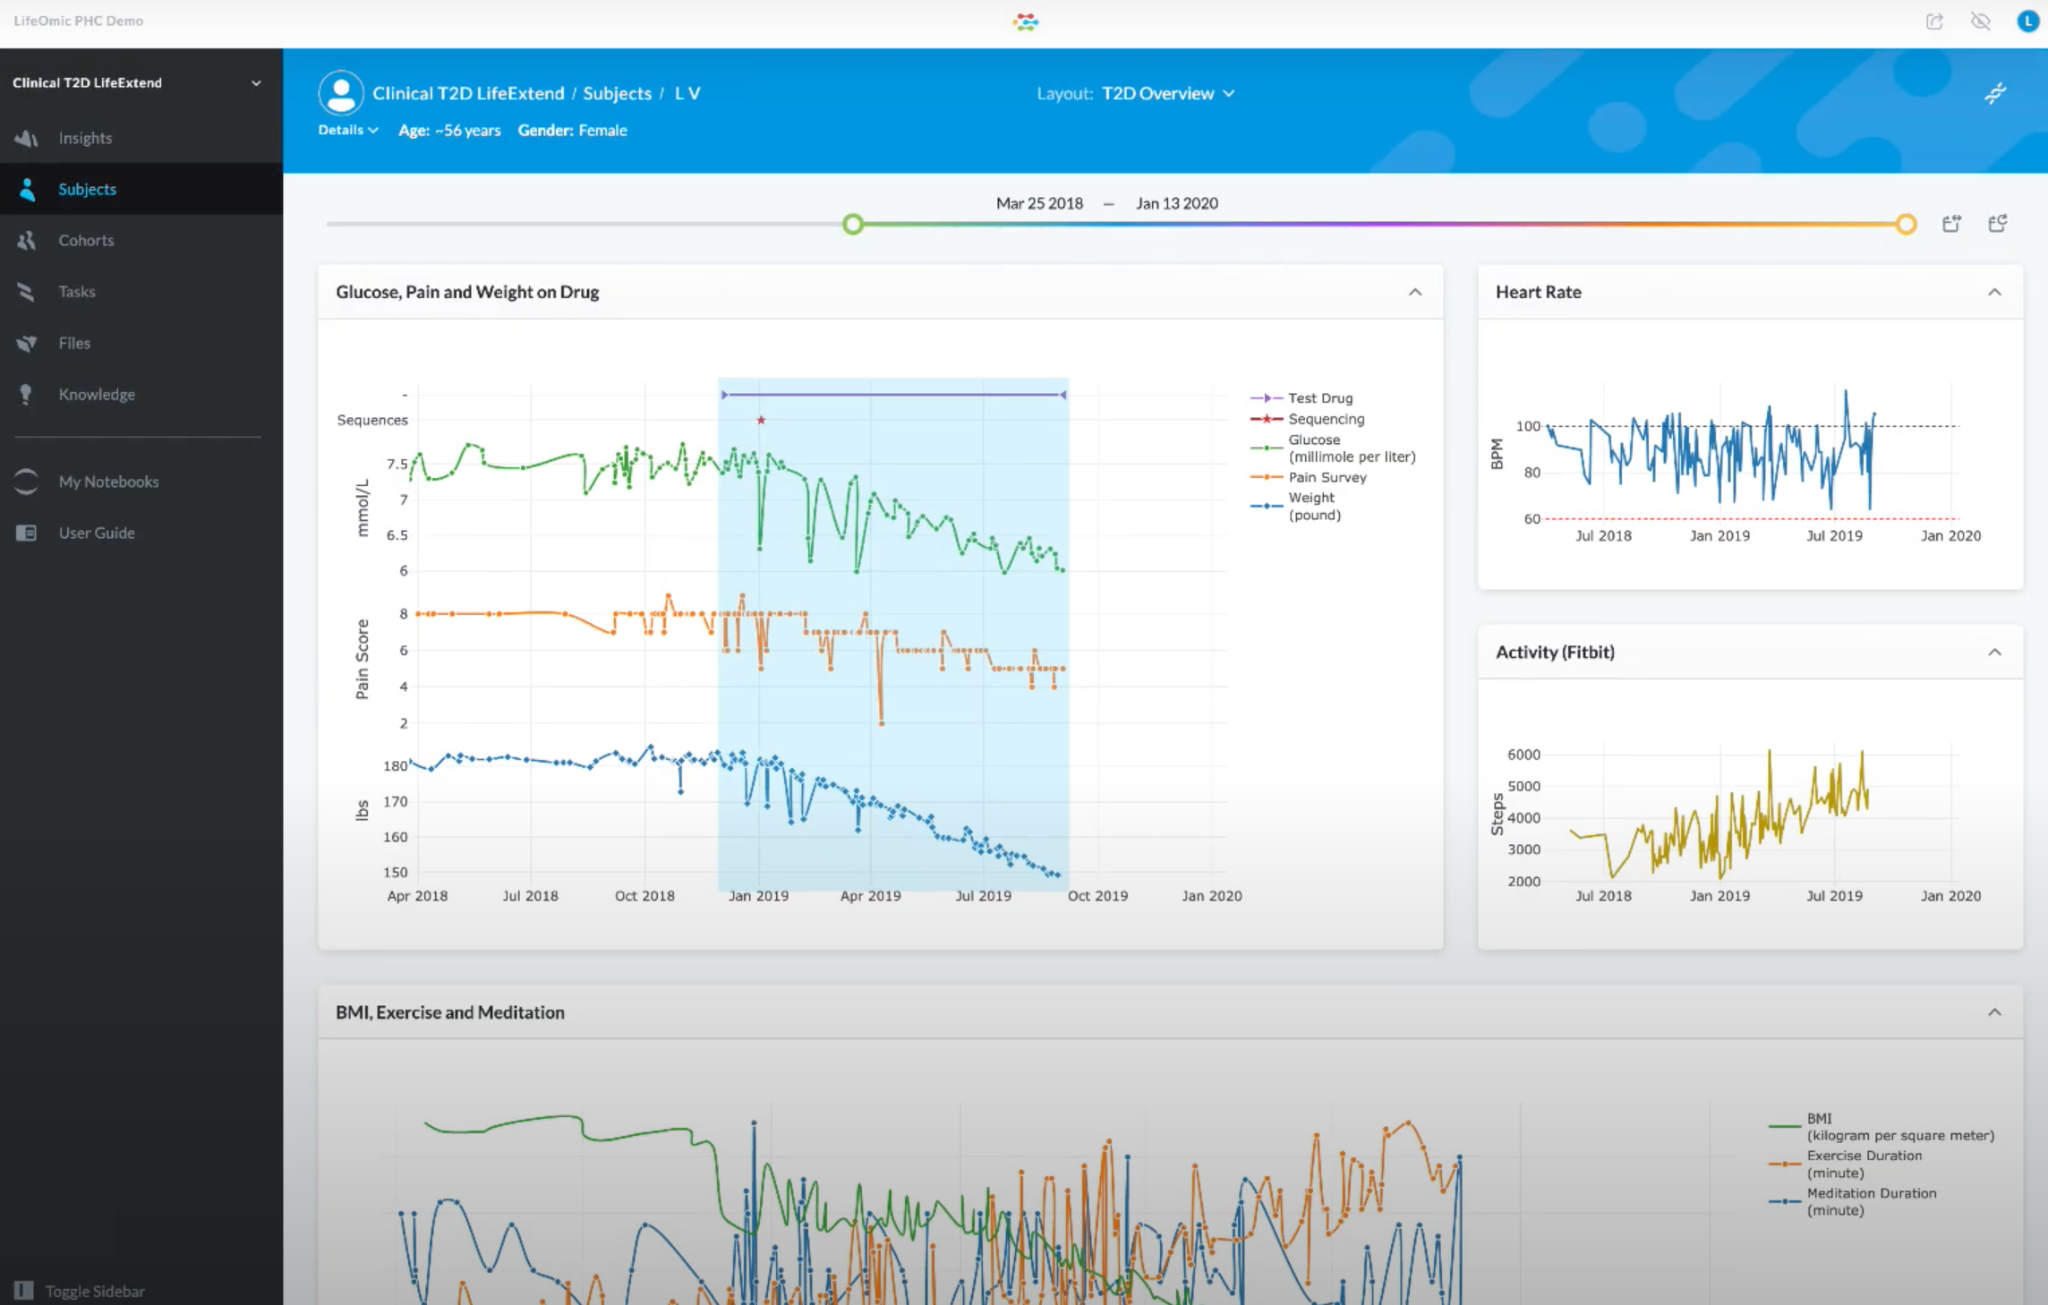Click the User Guide book icon
This screenshot has width=2048, height=1305.
point(26,533)
